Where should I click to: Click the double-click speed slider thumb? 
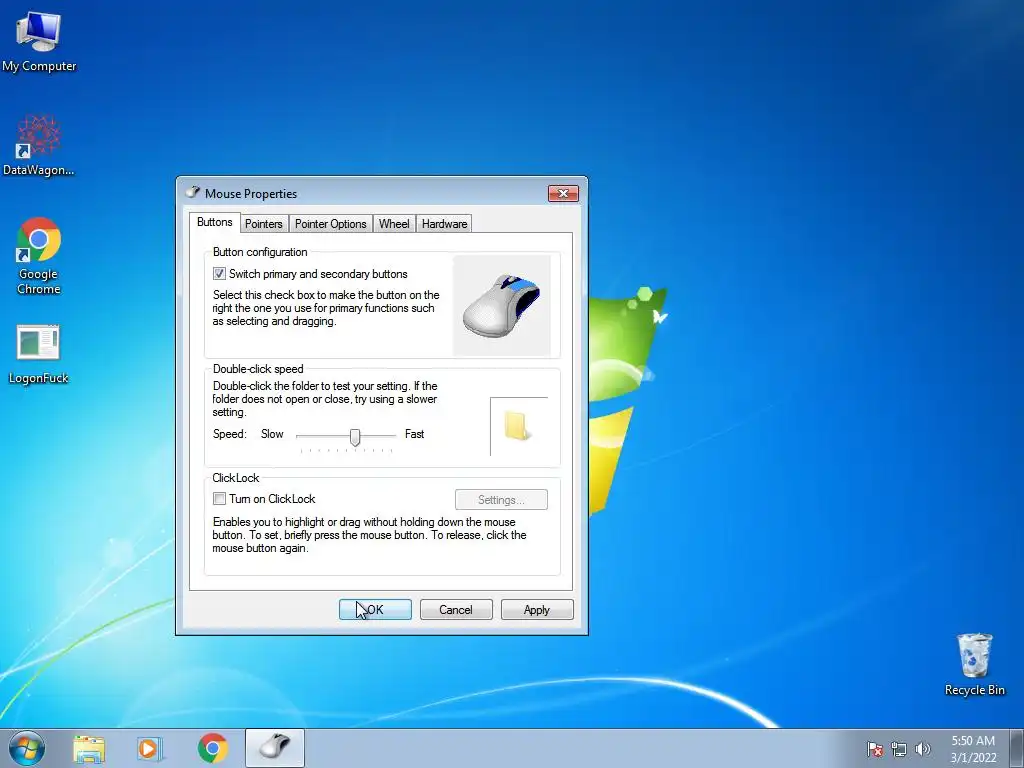[x=355, y=437]
